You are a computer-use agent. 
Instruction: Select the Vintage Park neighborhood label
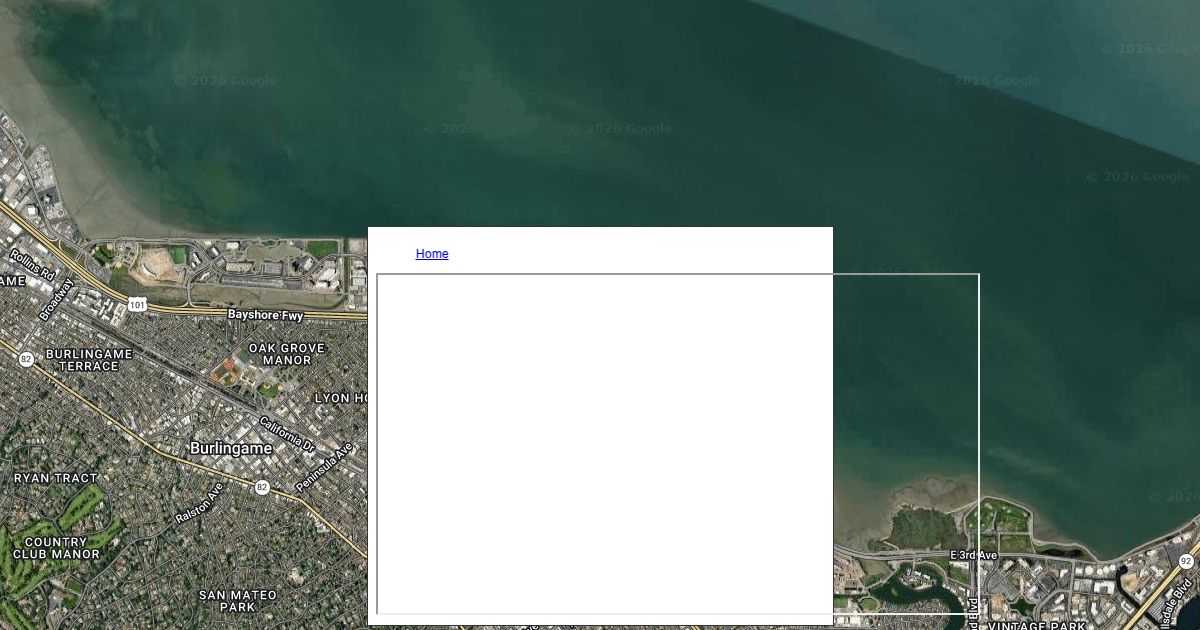tap(1037, 625)
